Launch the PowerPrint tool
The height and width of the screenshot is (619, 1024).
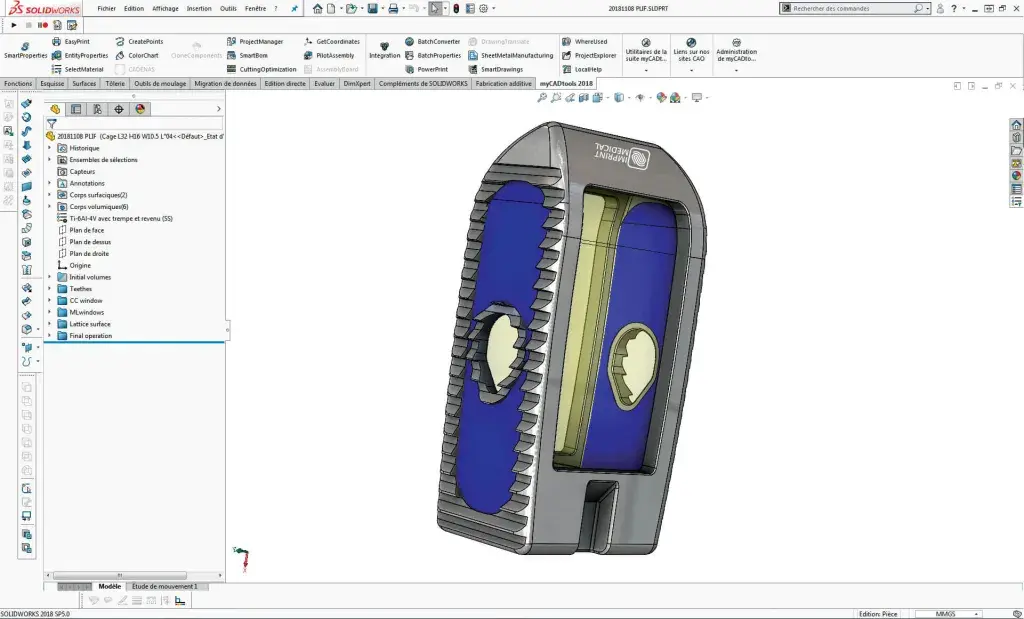coord(433,69)
